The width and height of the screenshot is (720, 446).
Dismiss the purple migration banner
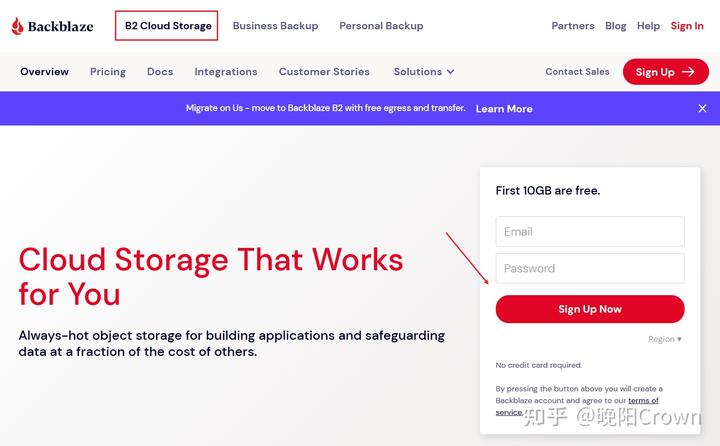[702, 108]
